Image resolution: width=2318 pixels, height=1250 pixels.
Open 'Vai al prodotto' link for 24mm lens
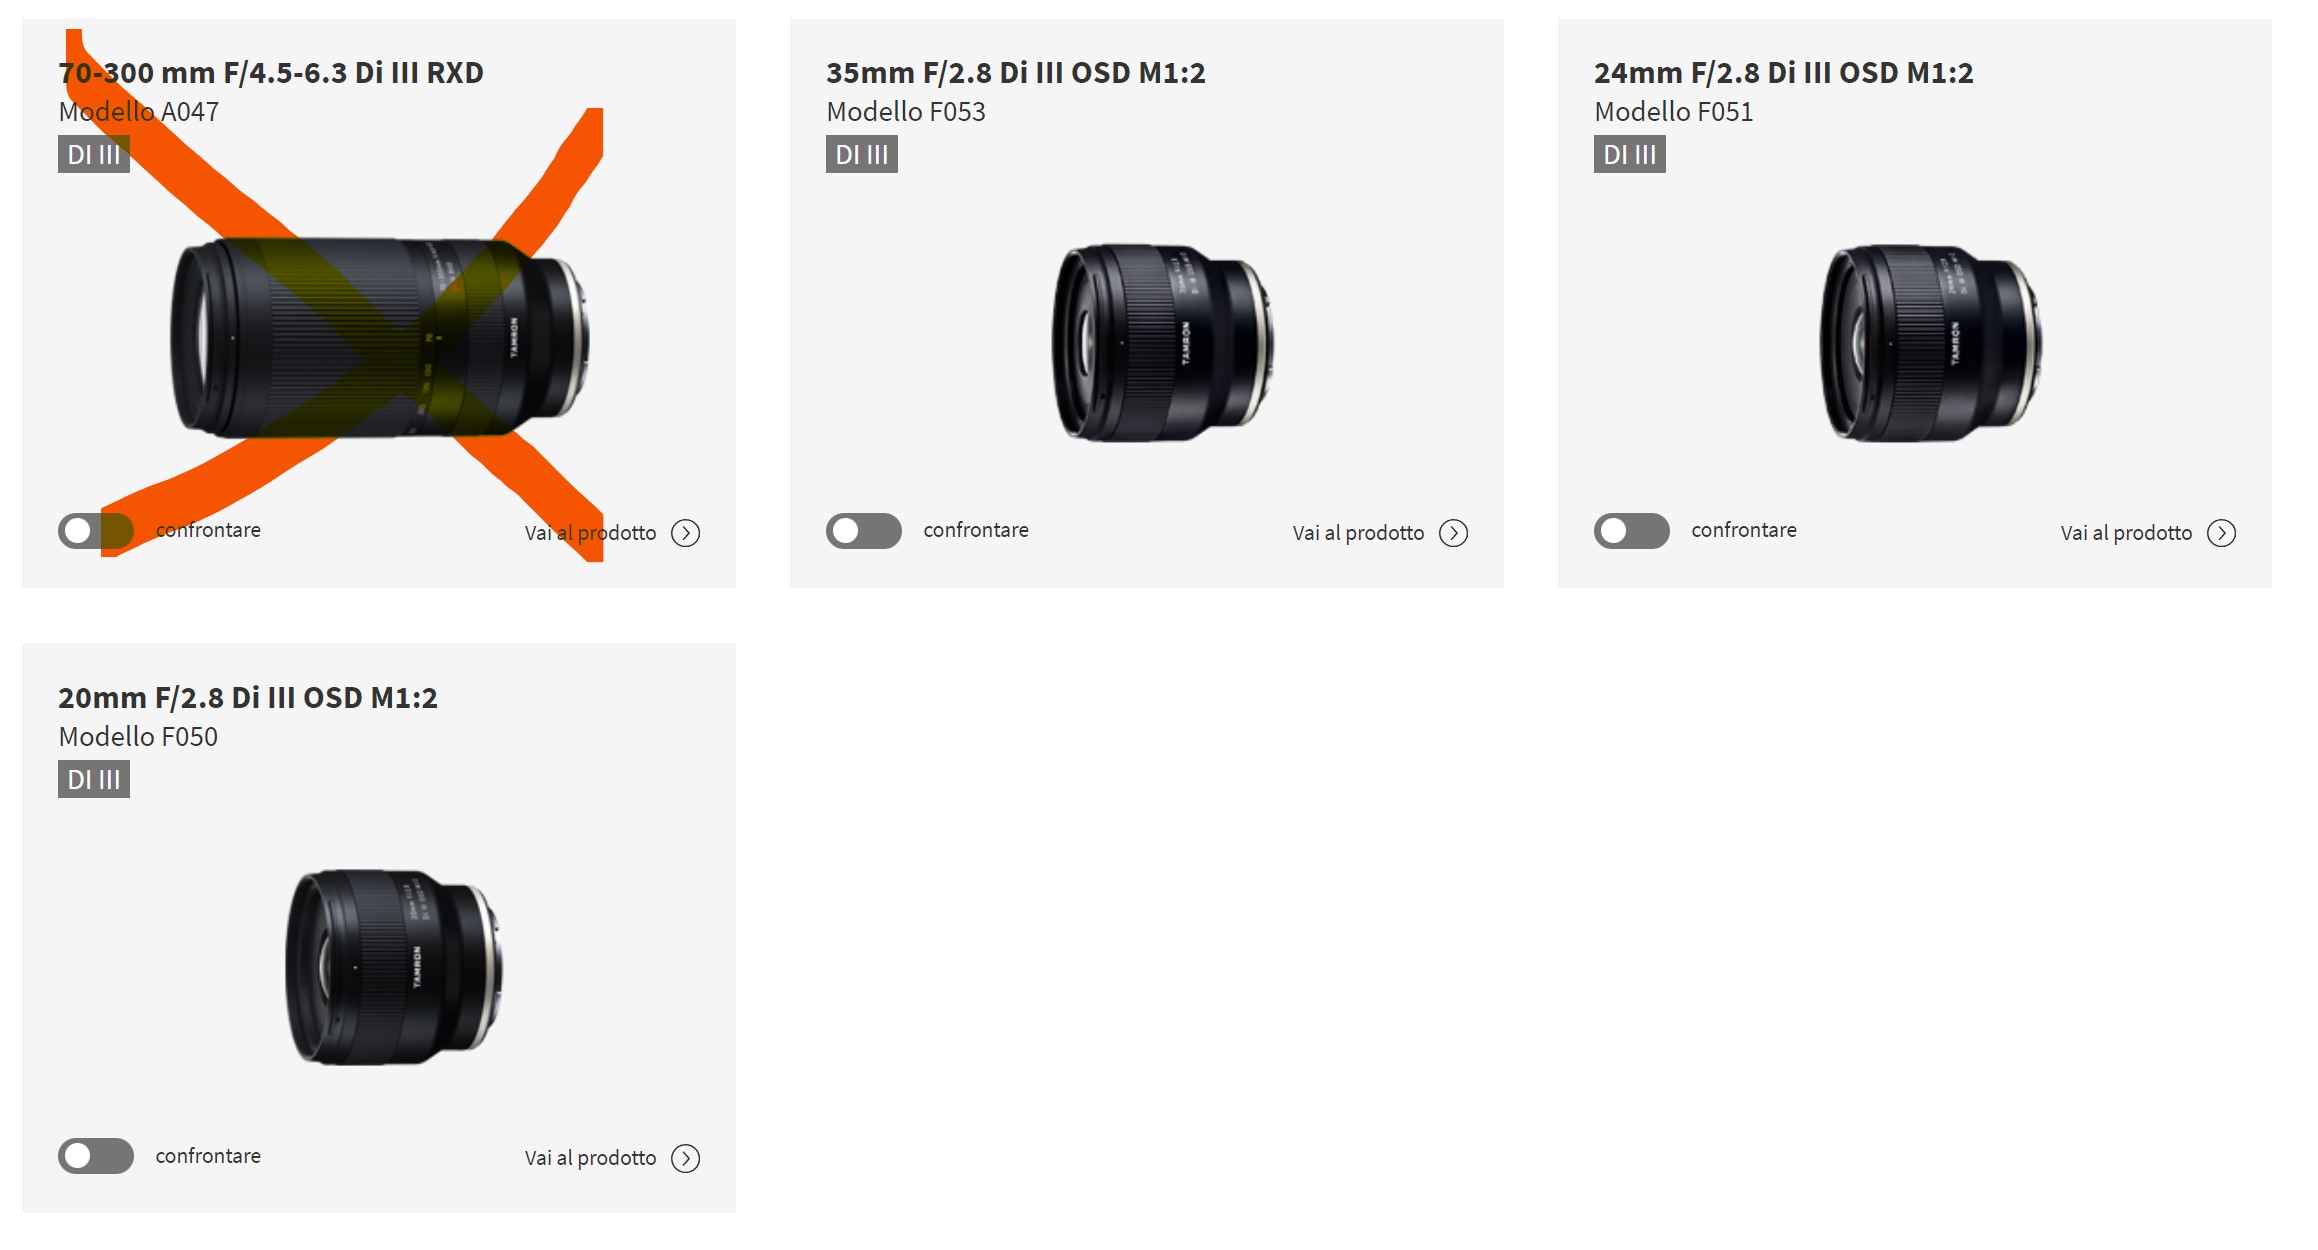(x=2126, y=533)
